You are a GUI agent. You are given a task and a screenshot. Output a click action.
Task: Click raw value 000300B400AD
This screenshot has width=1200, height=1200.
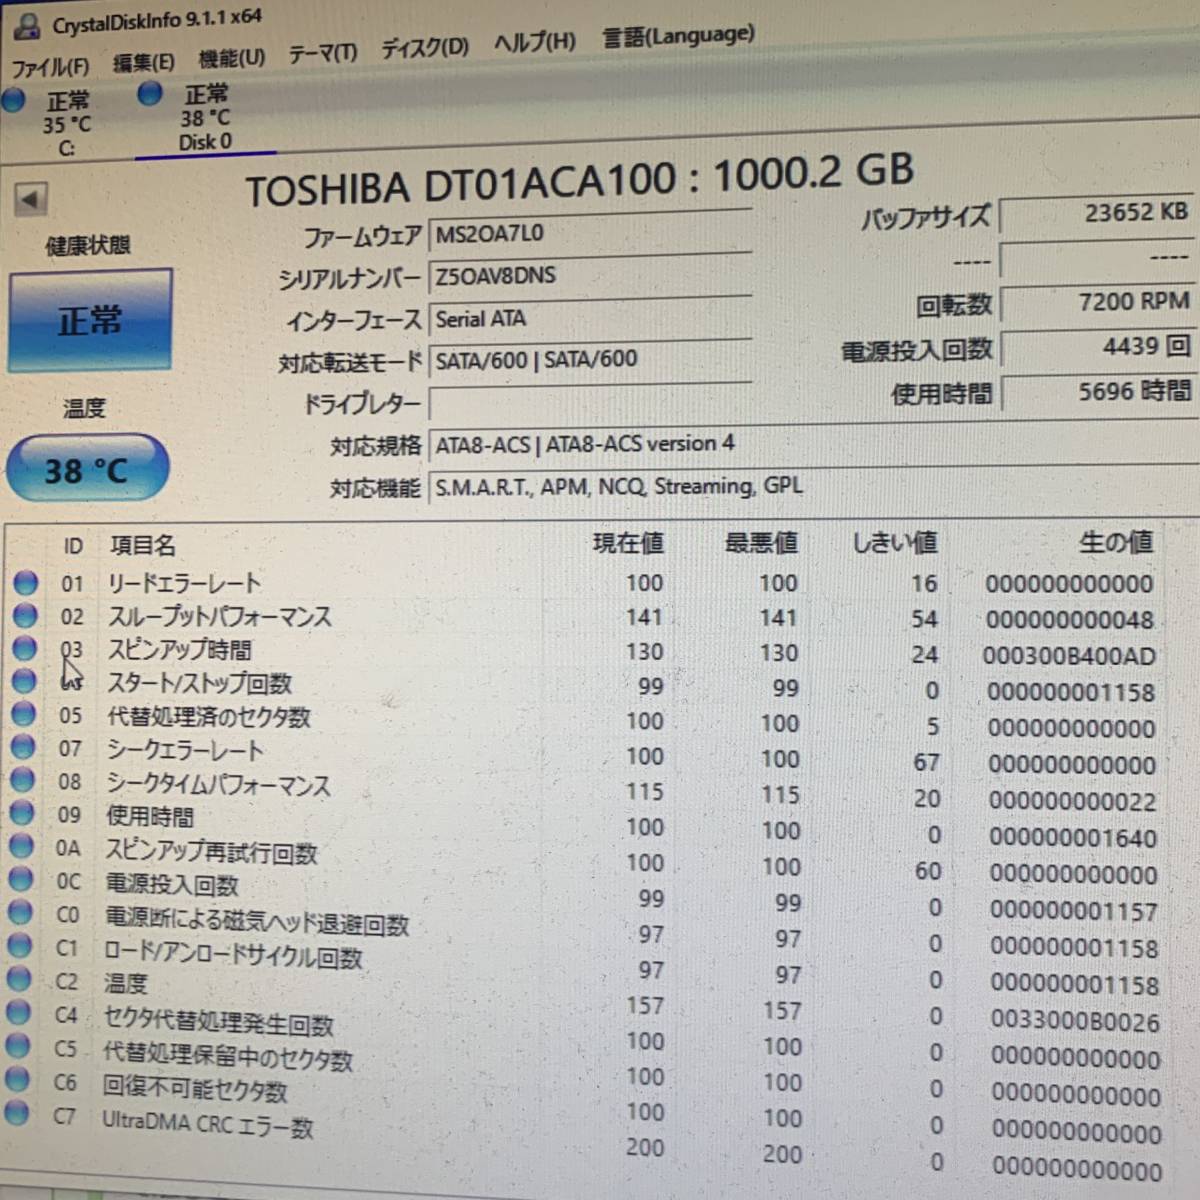(1069, 656)
